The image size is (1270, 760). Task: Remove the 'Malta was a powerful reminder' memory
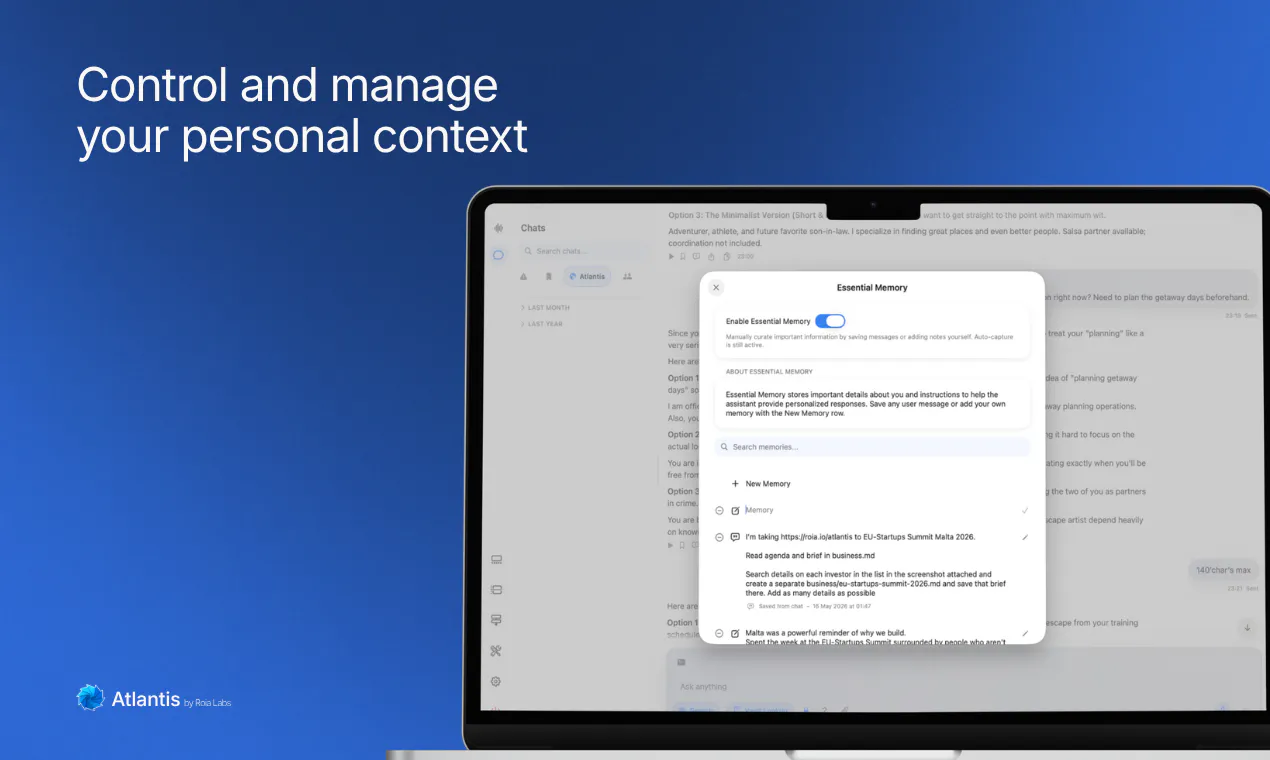pyautogui.click(x=719, y=633)
